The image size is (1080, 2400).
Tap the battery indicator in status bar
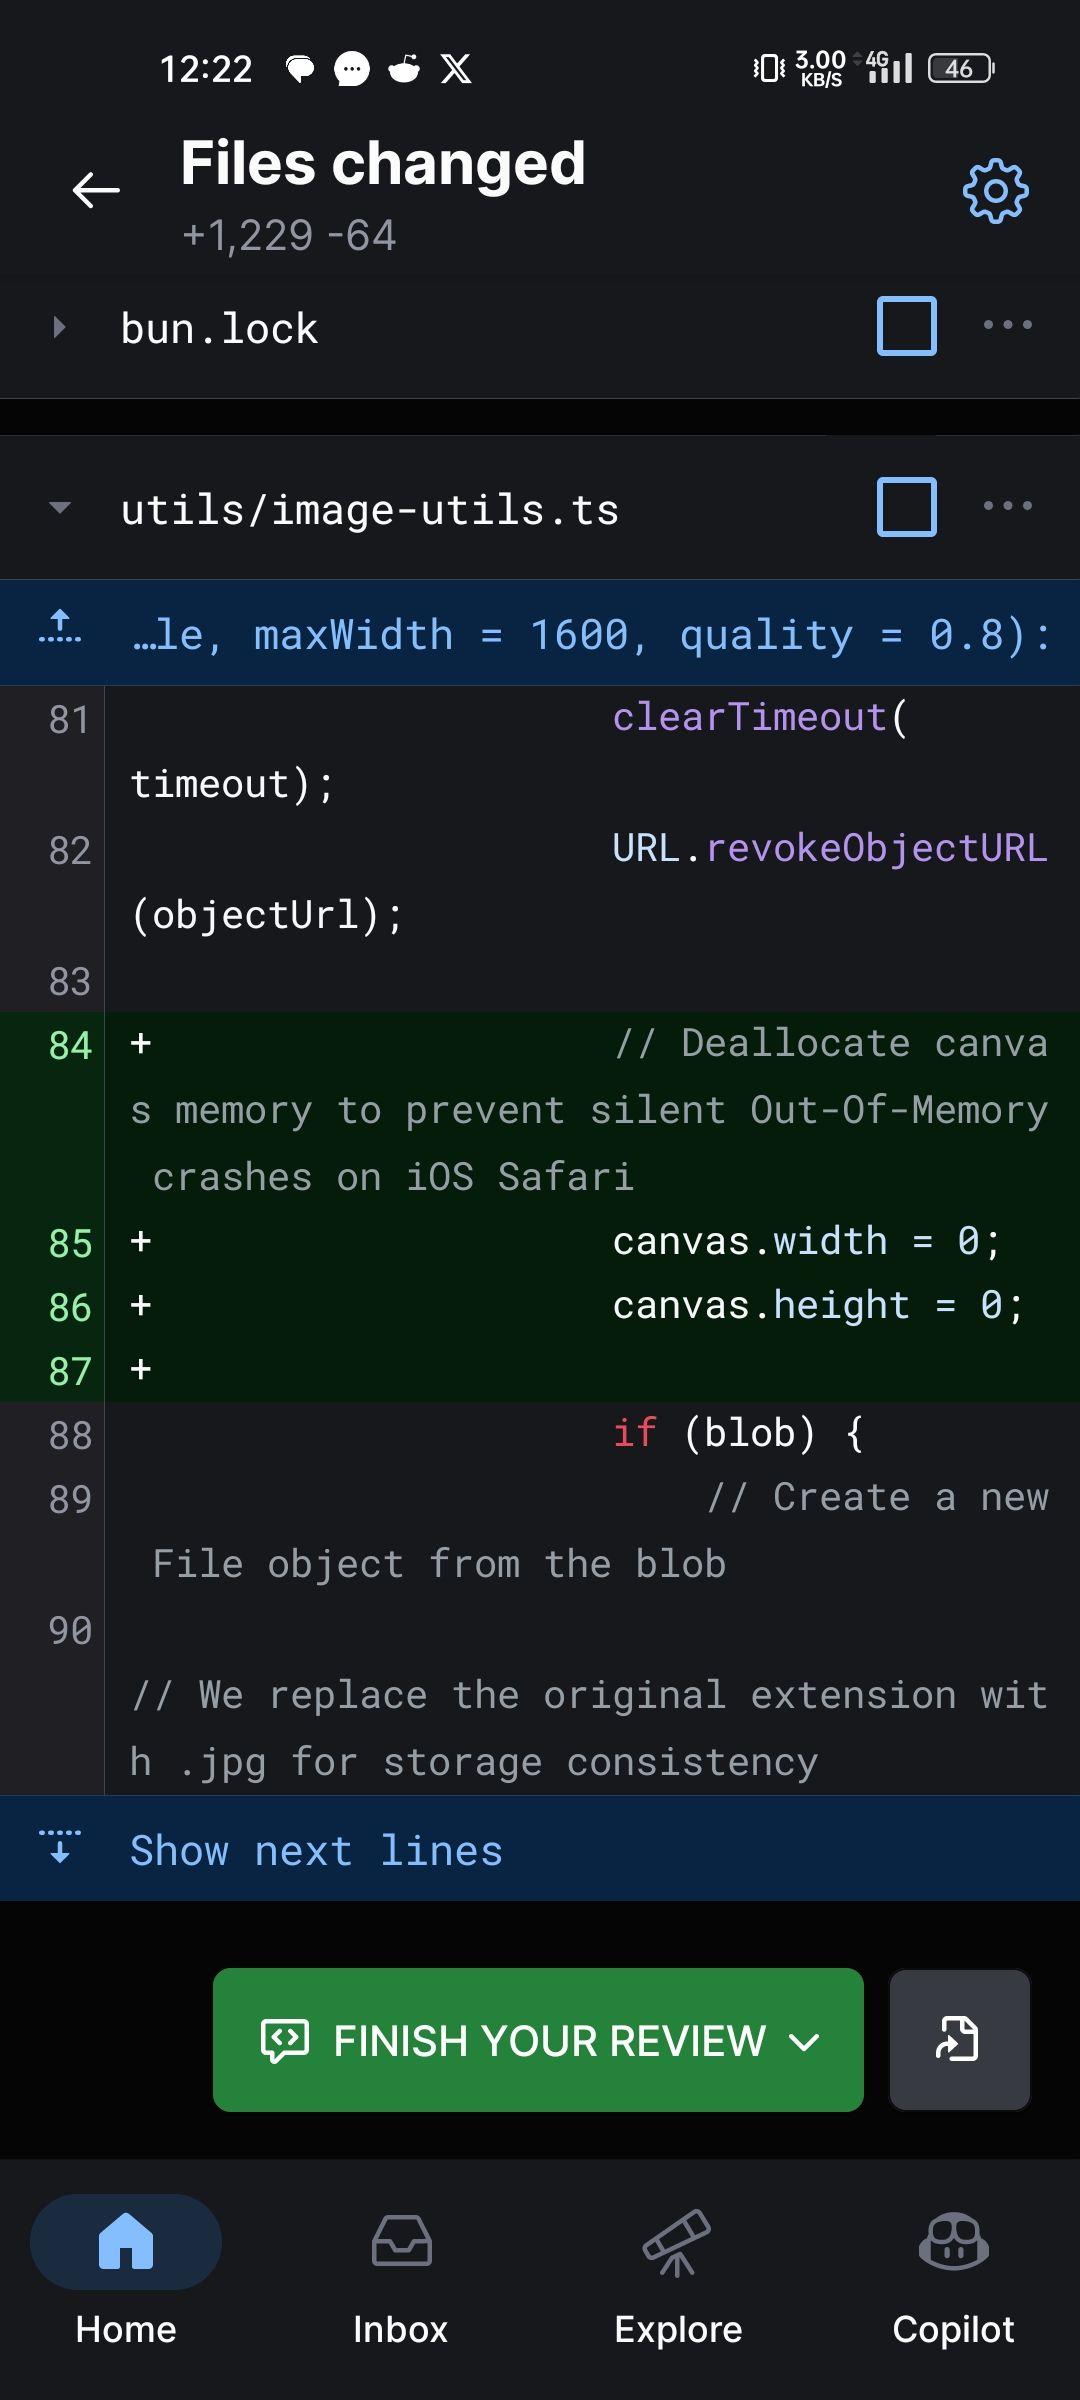point(960,69)
